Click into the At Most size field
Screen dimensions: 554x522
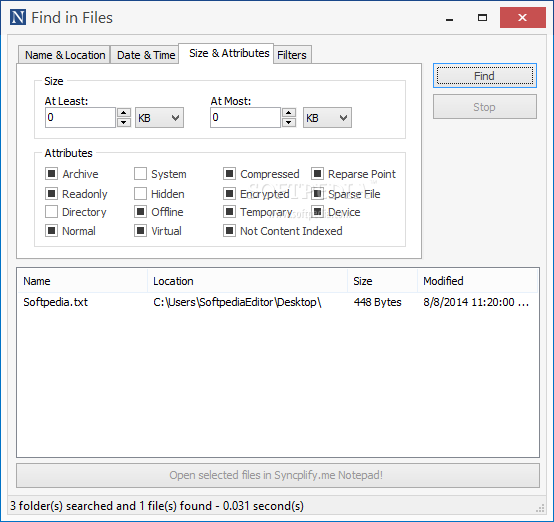point(245,118)
